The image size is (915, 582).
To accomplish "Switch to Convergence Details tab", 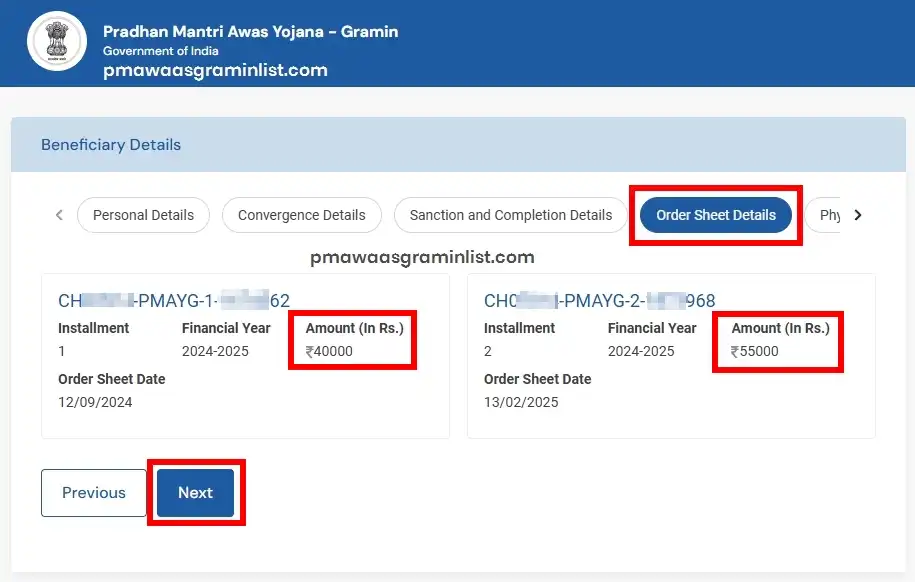I will click(302, 215).
